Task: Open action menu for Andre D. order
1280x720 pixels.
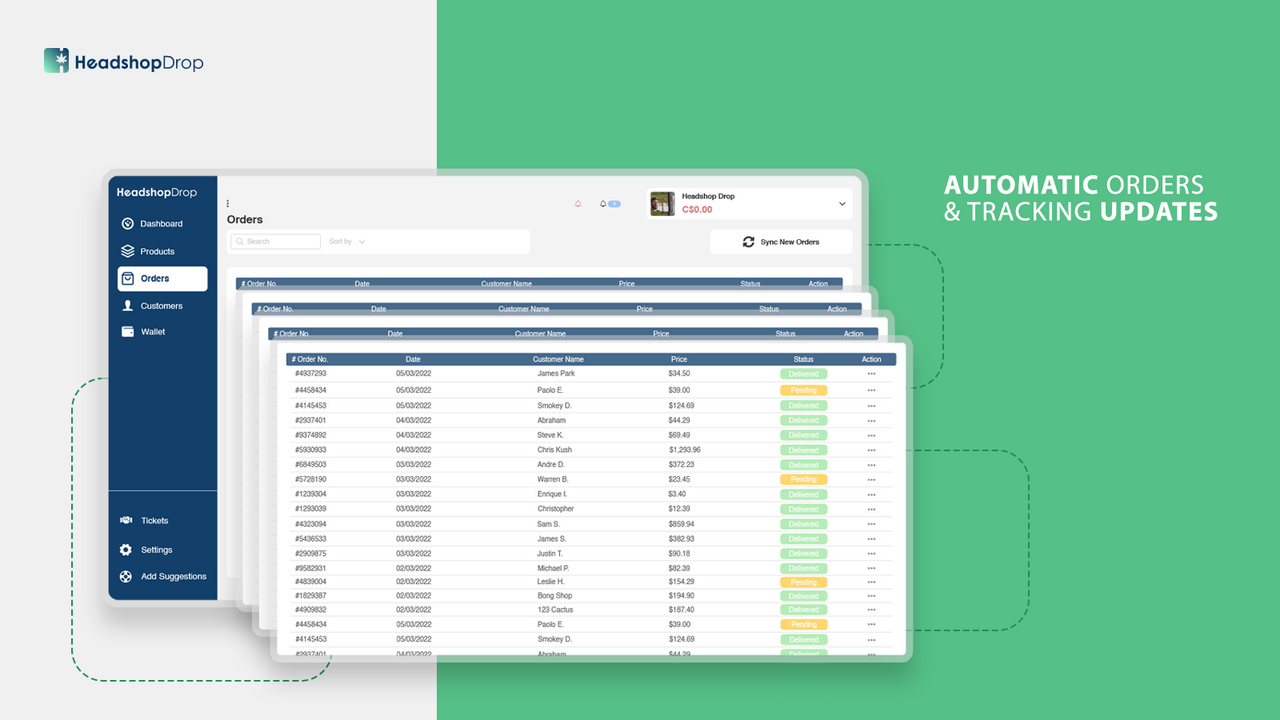Action: tap(871, 465)
